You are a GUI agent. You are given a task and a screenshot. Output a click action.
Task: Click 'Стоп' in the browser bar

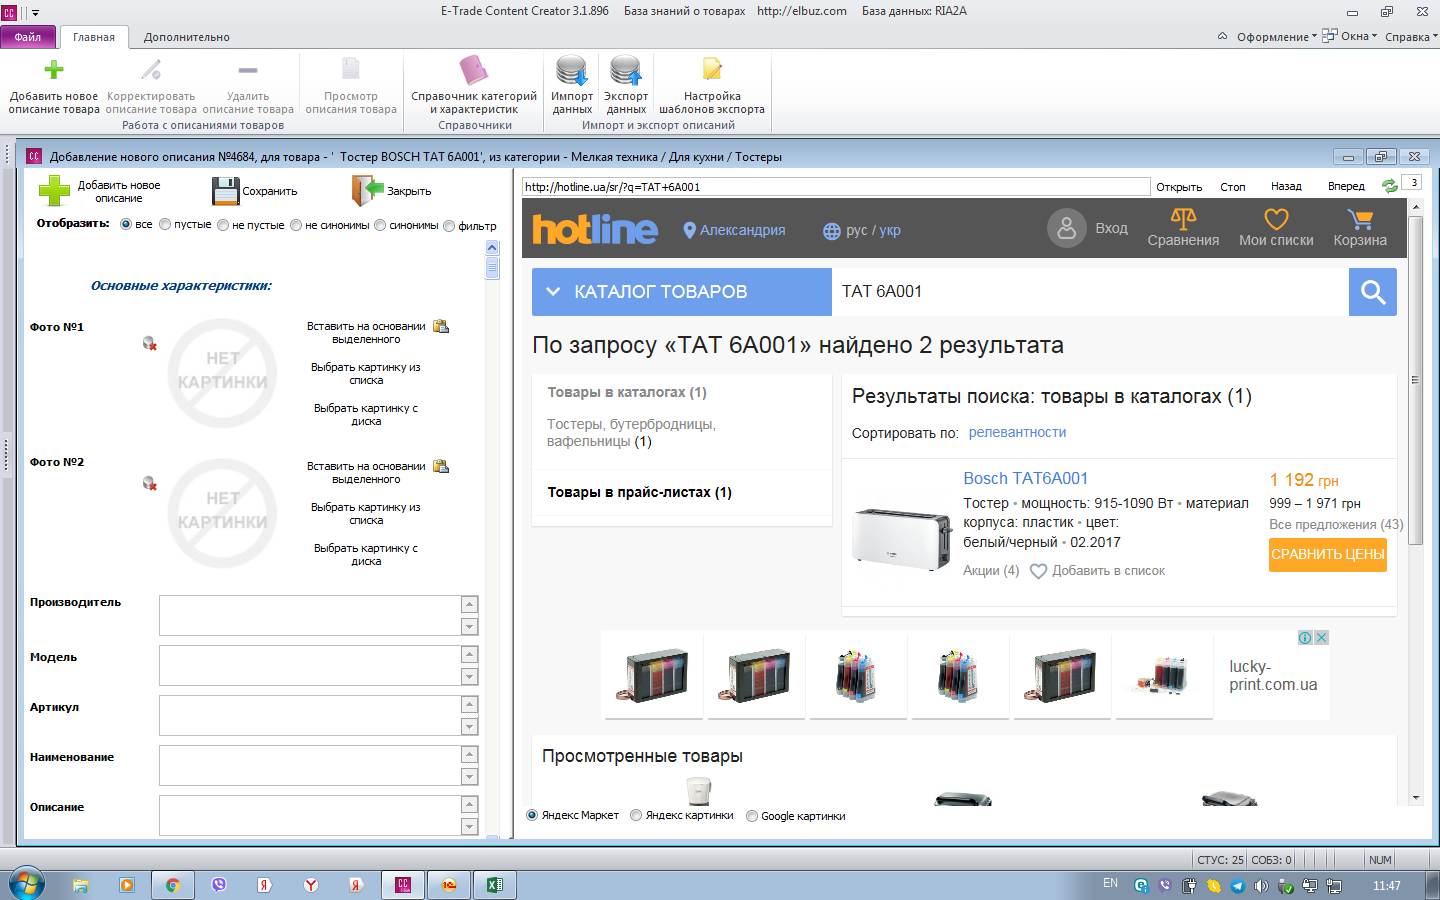(1233, 187)
